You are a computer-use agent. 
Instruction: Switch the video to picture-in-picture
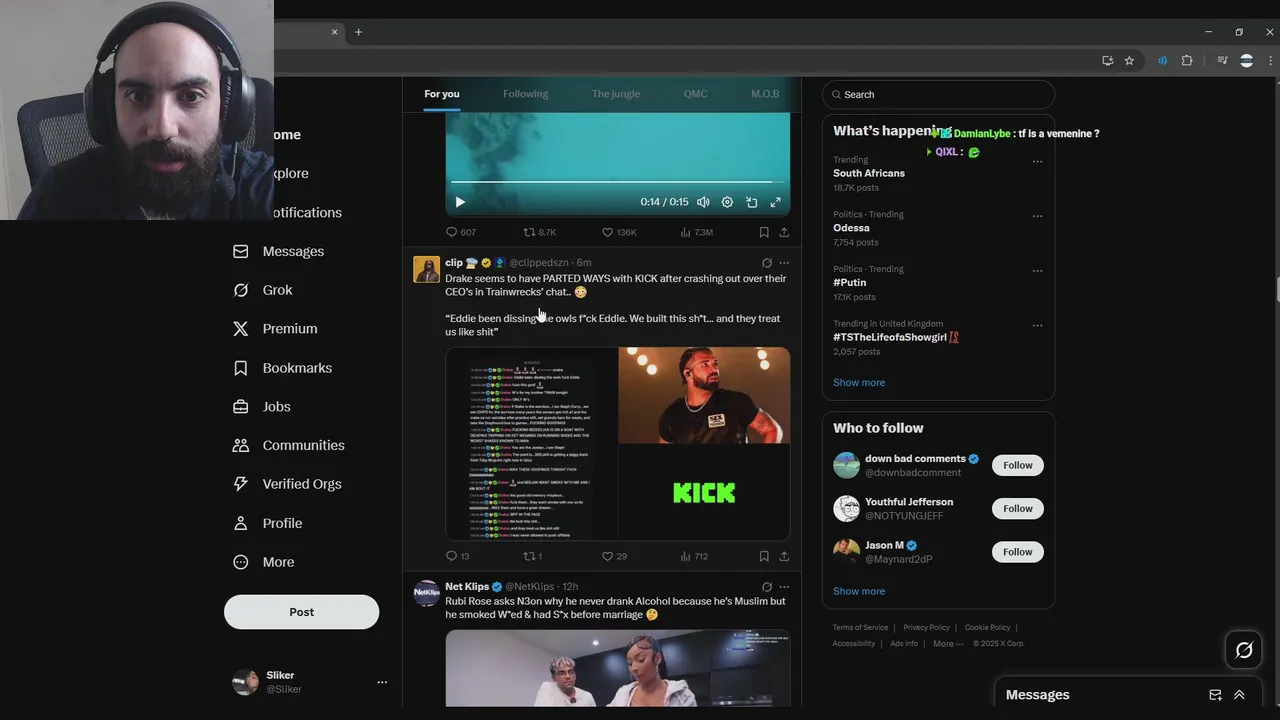[x=751, y=202]
